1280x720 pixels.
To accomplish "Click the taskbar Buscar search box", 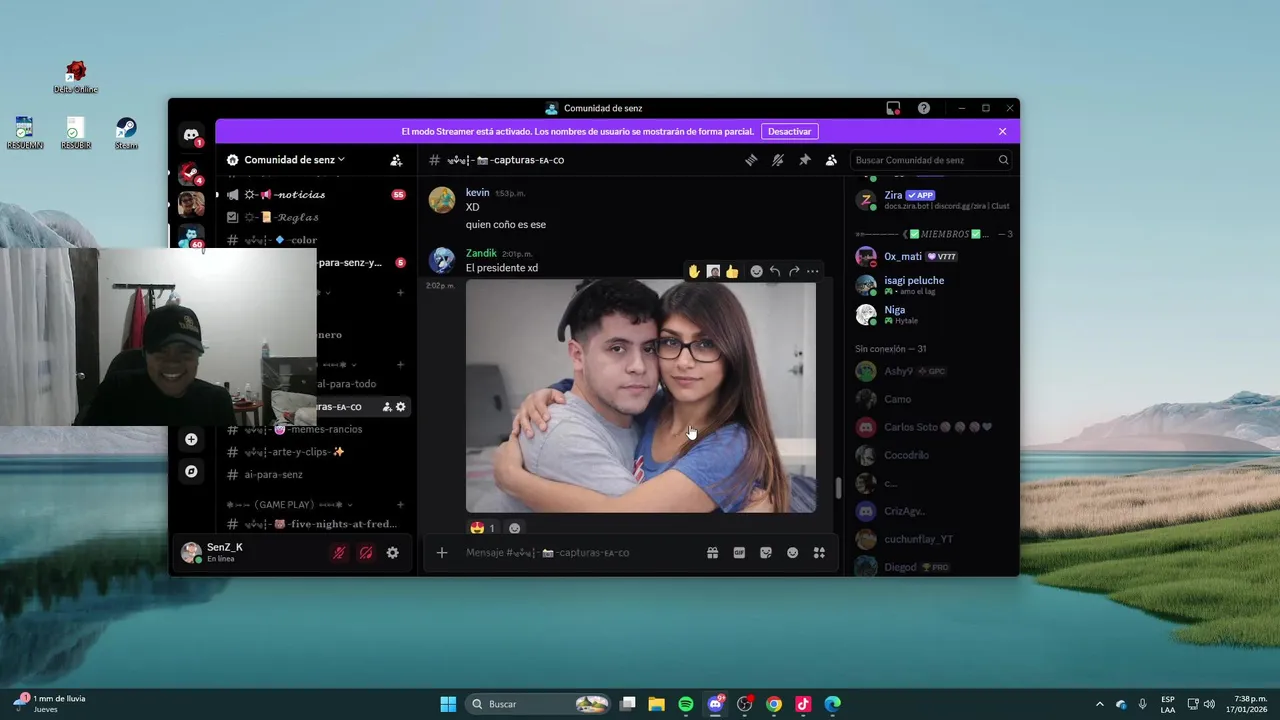I will pyautogui.click(x=539, y=704).
